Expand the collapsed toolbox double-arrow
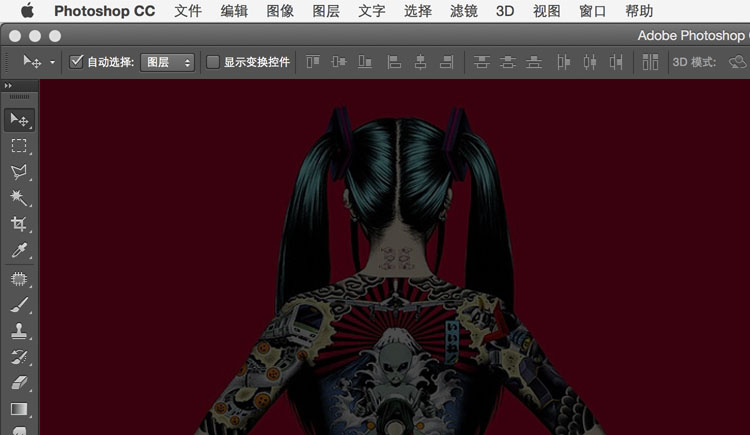Screen dimensions: 750x435 pos(8,86)
